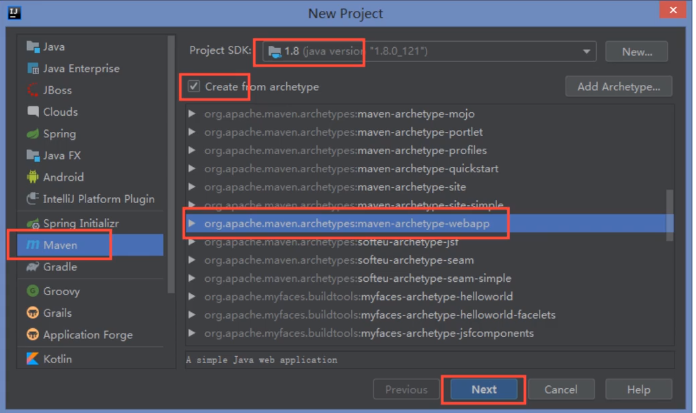Click the Cancel button

[561, 389]
